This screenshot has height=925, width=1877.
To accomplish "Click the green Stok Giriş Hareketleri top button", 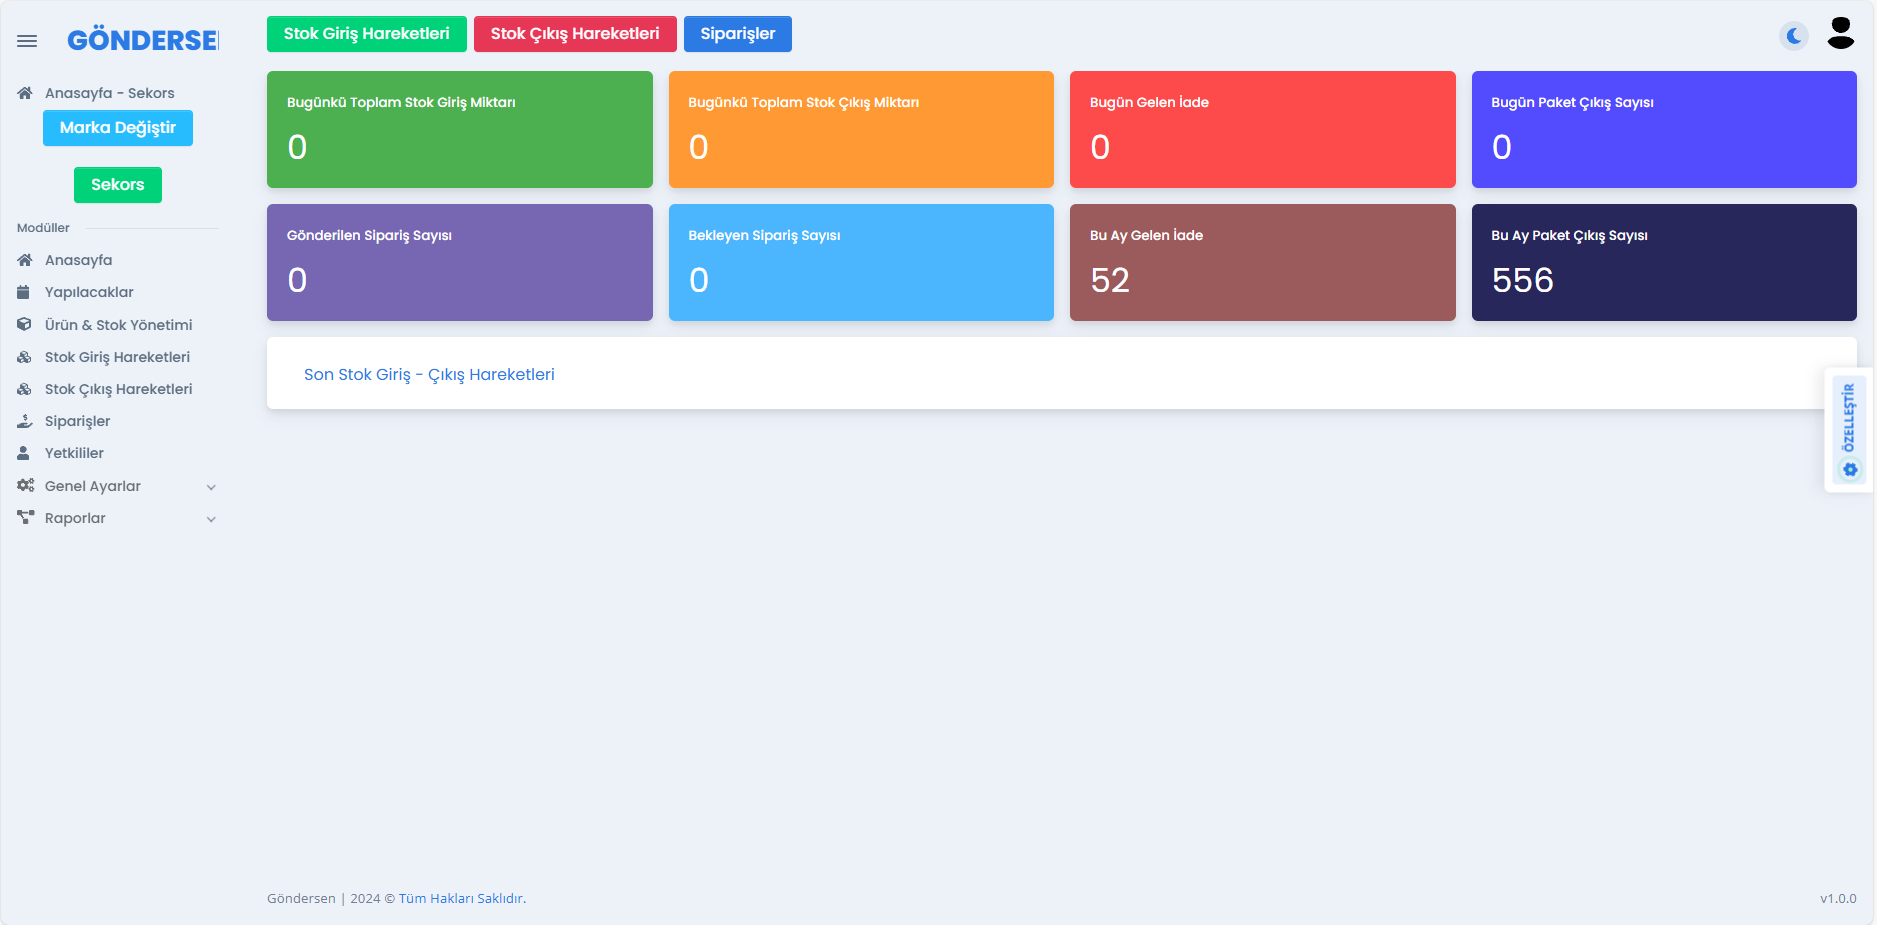I will 367,34.
